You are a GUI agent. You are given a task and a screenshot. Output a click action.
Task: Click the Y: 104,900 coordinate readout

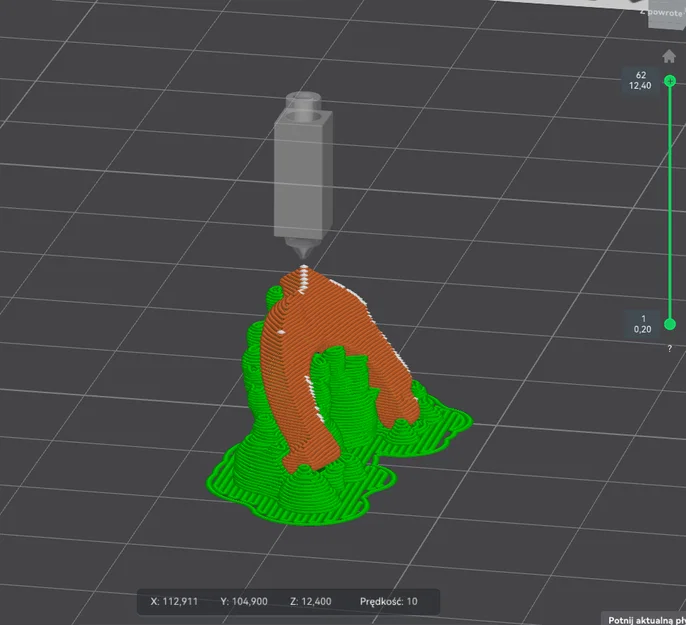[x=244, y=601]
